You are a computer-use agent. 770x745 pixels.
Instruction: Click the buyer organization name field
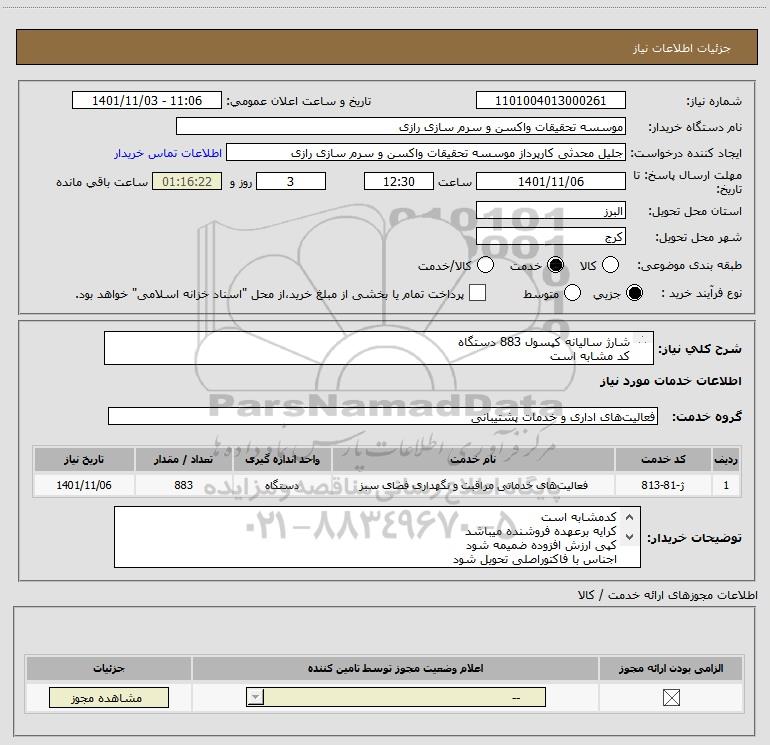click(x=401, y=126)
